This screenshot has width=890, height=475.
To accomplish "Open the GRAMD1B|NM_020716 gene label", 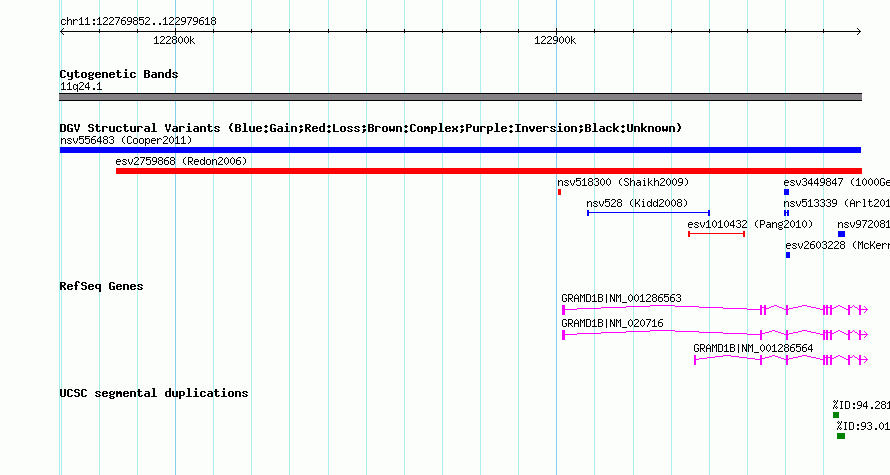I will pos(612,323).
